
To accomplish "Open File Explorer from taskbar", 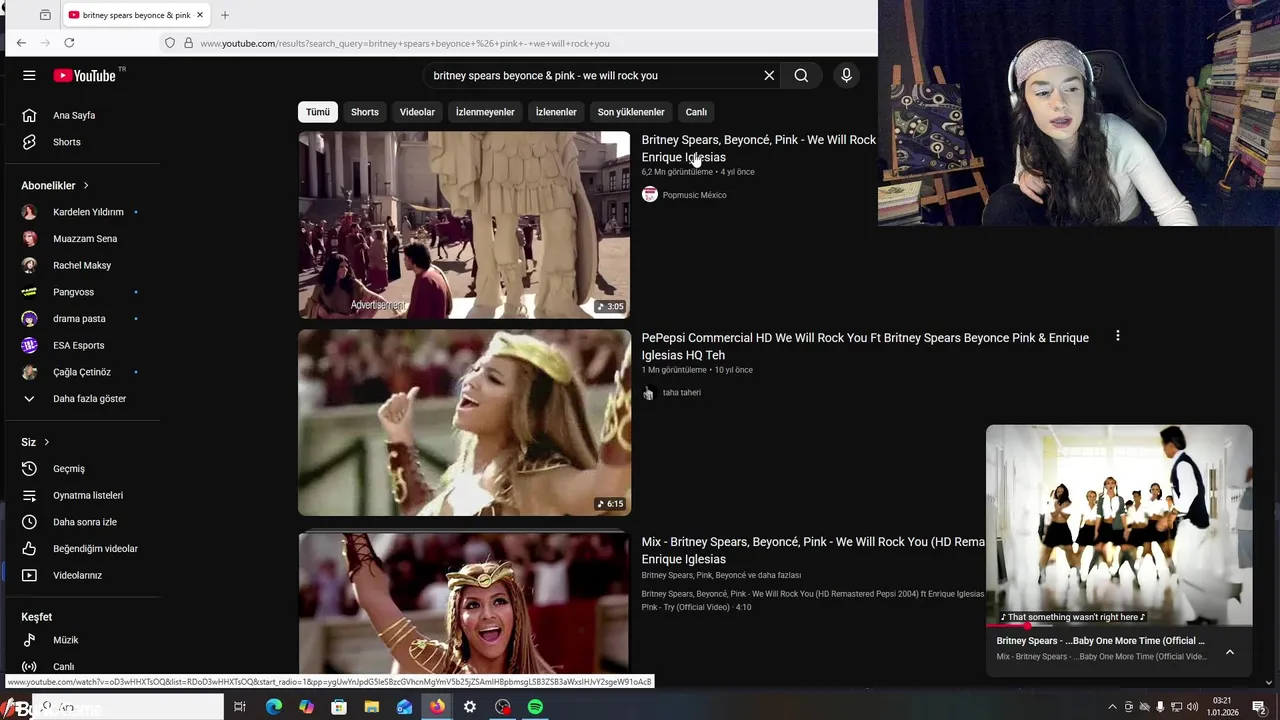I will click(371, 707).
